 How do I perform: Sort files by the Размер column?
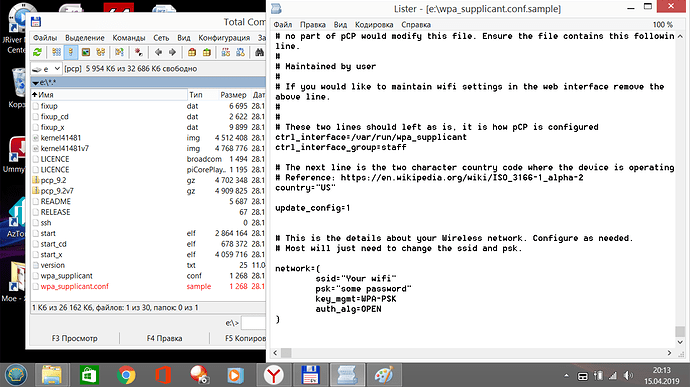[233, 95]
